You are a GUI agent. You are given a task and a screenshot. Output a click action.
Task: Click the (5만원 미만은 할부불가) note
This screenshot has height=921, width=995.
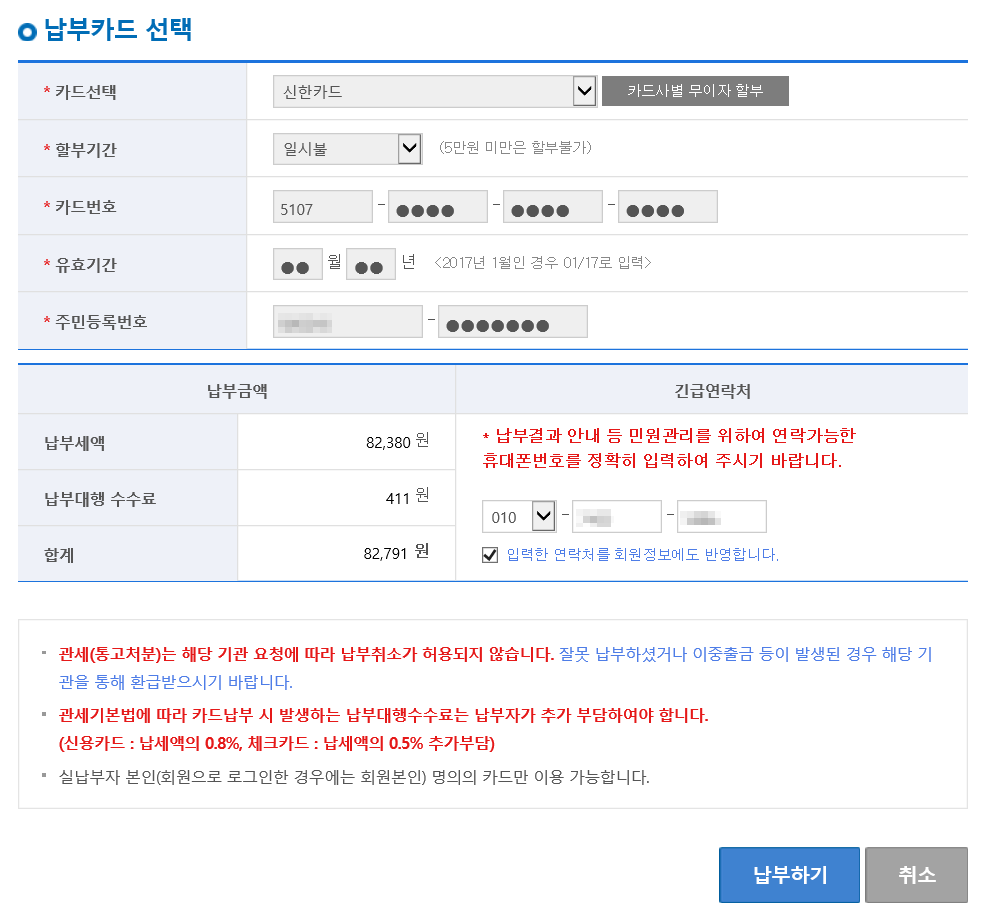515,147
